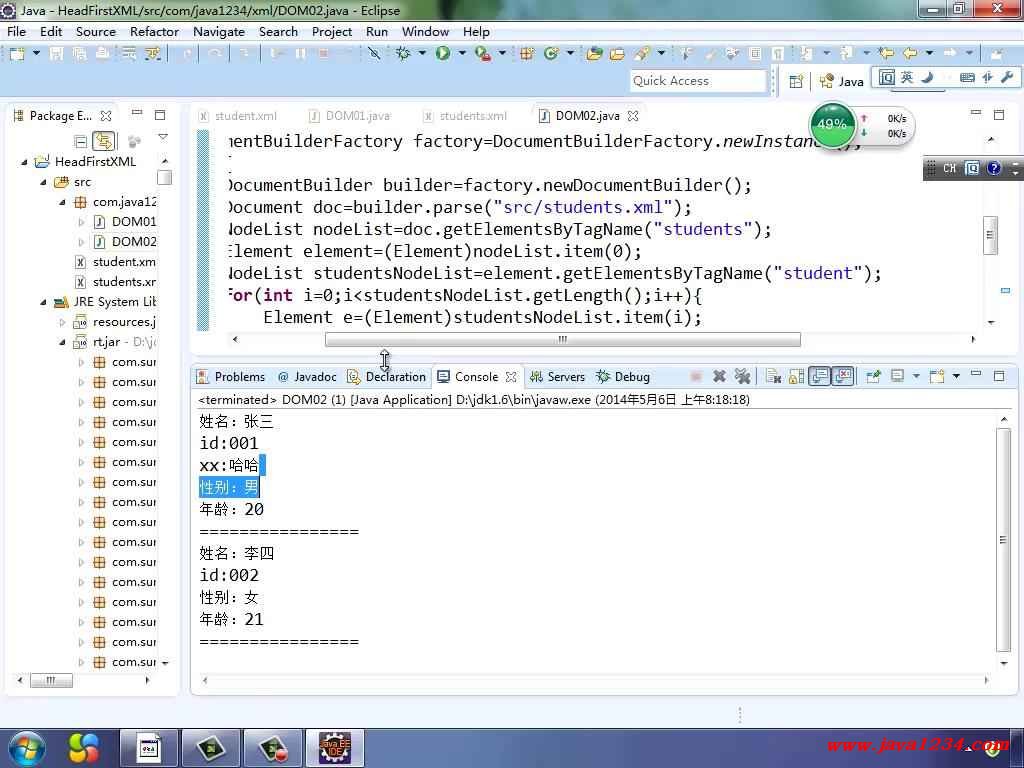Open the Refactor menu
Viewport: 1024px width, 768px height.
click(154, 31)
